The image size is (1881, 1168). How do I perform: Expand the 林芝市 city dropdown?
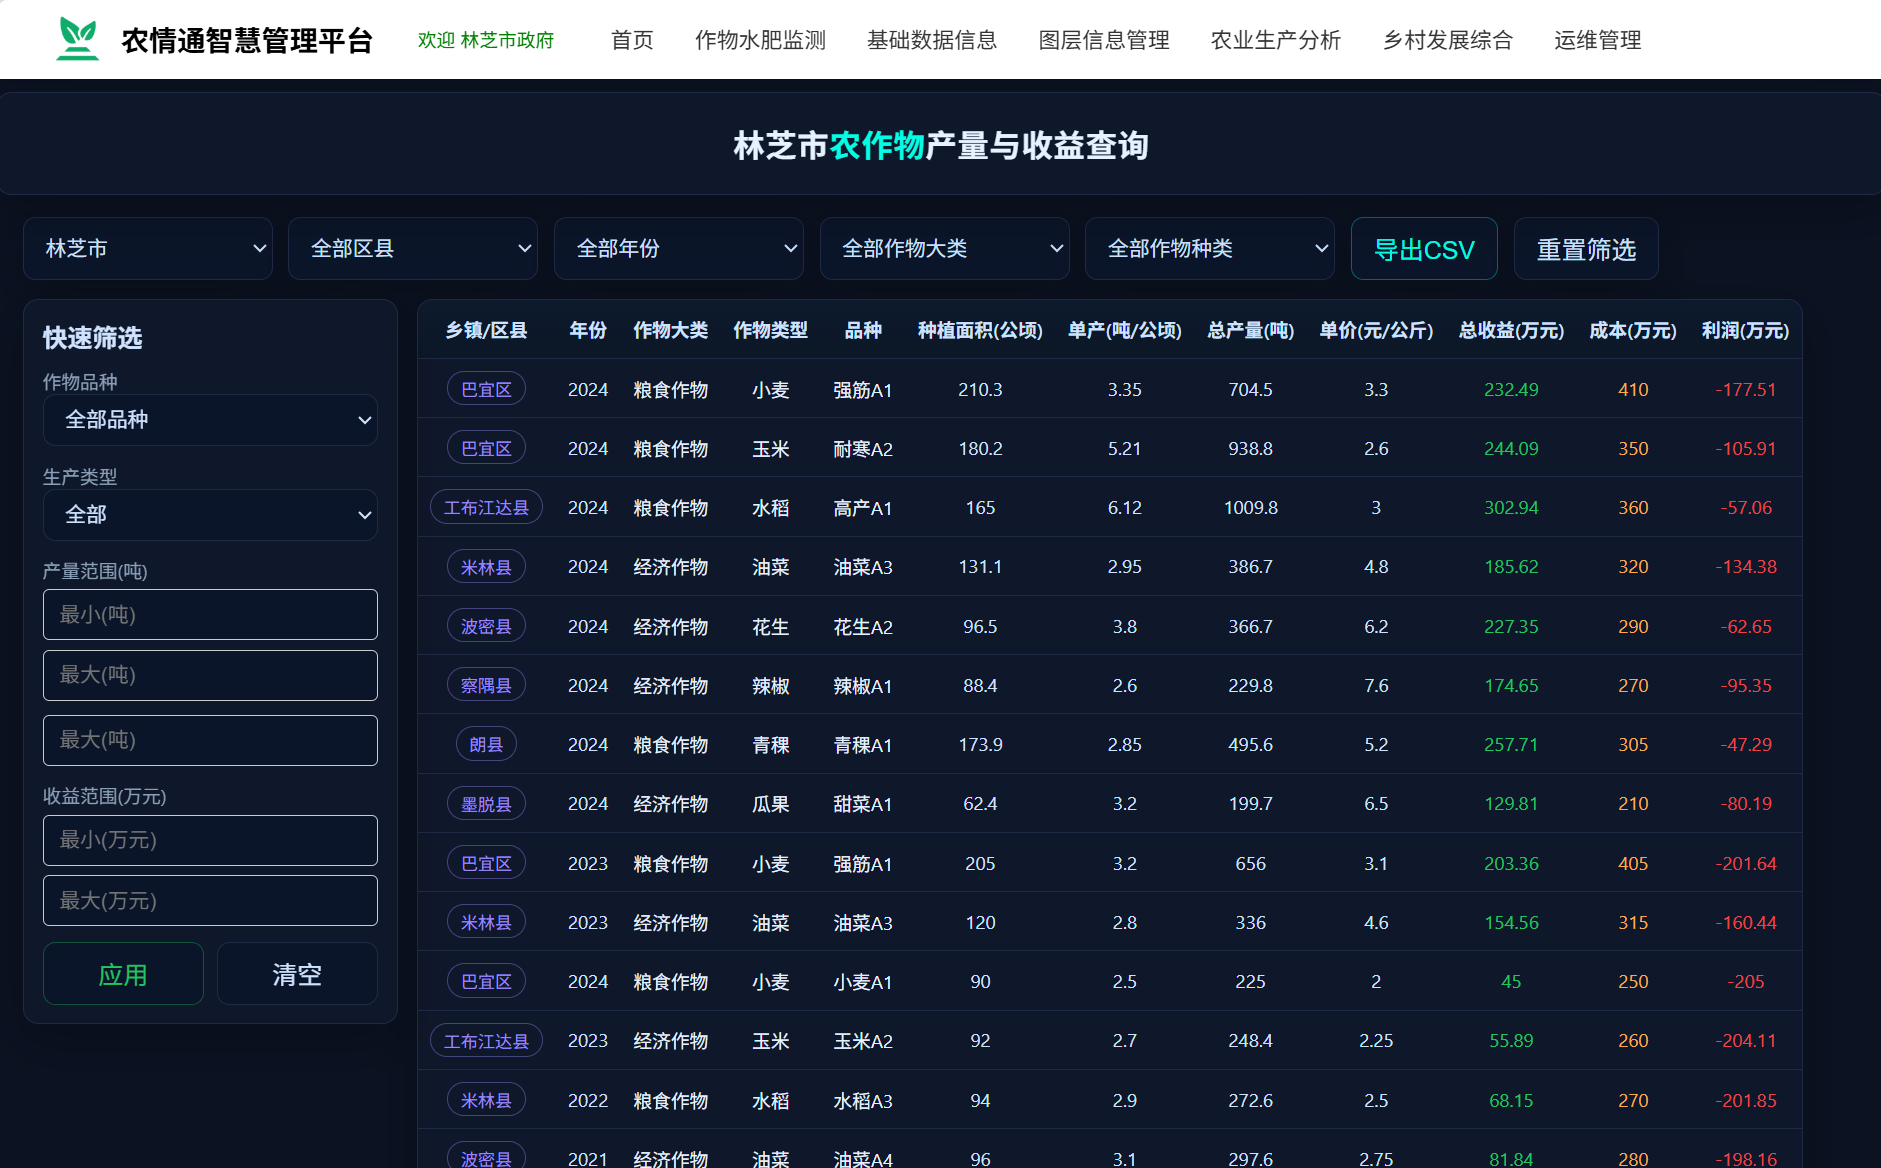[148, 248]
